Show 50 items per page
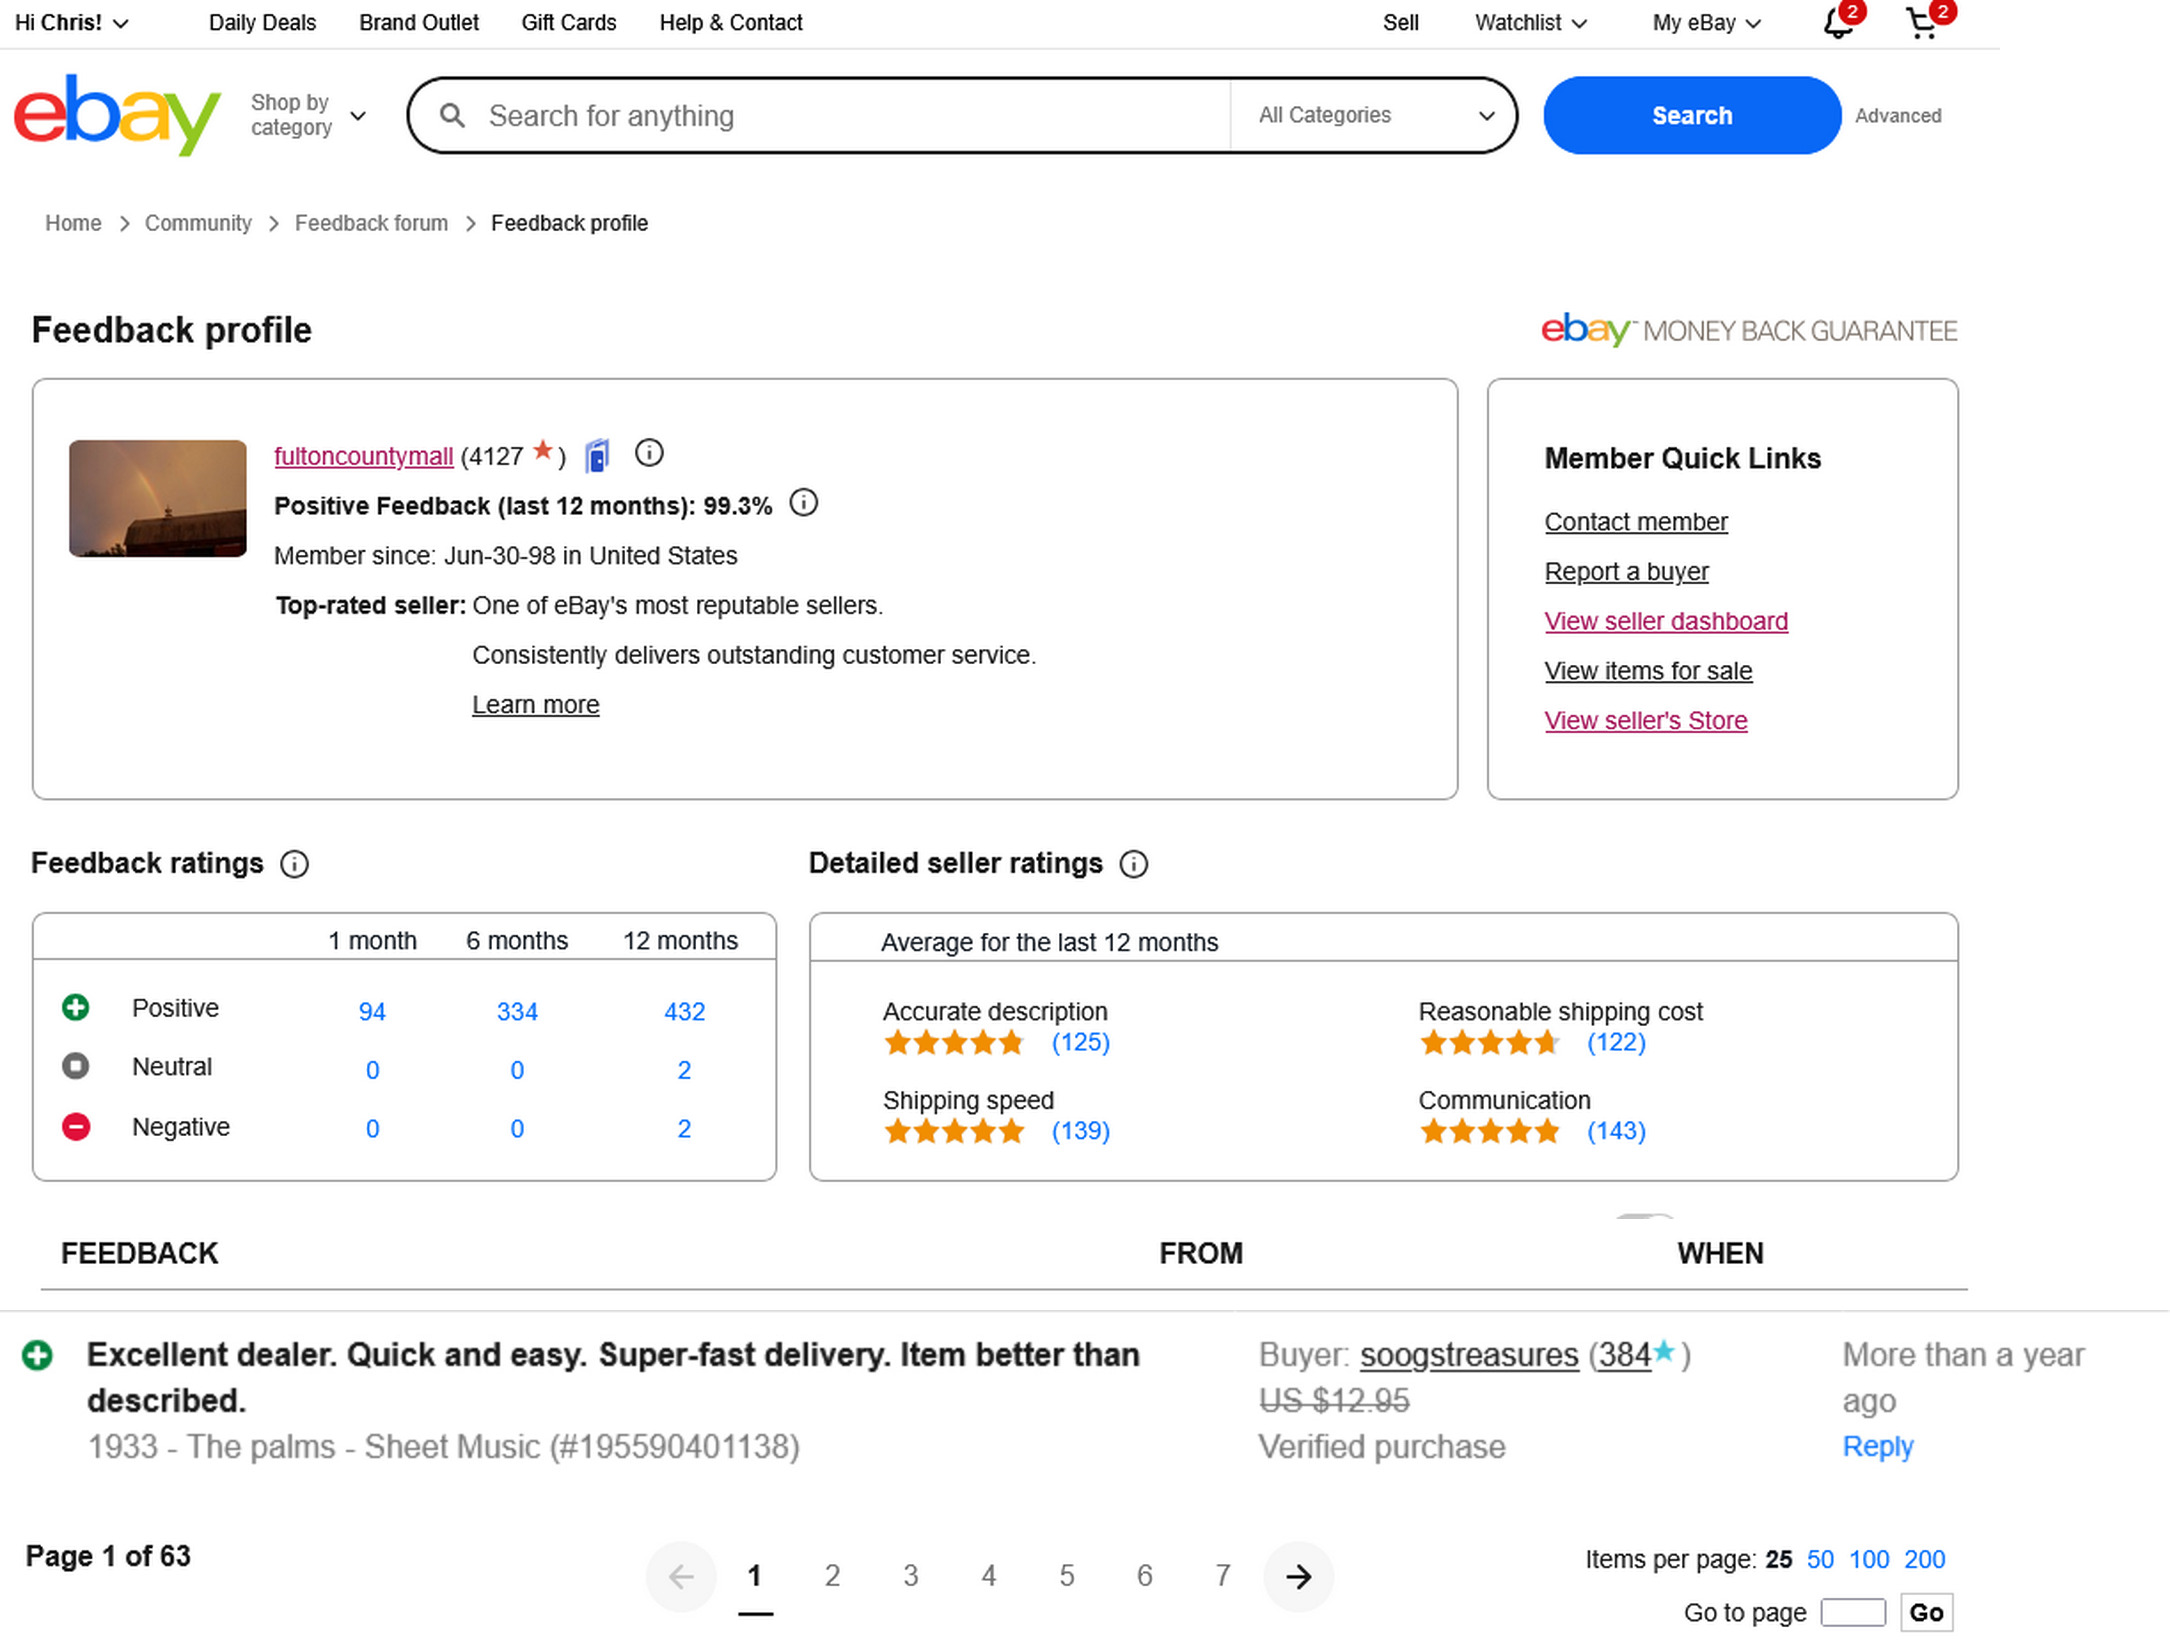2170x1648 pixels. tap(1820, 1559)
